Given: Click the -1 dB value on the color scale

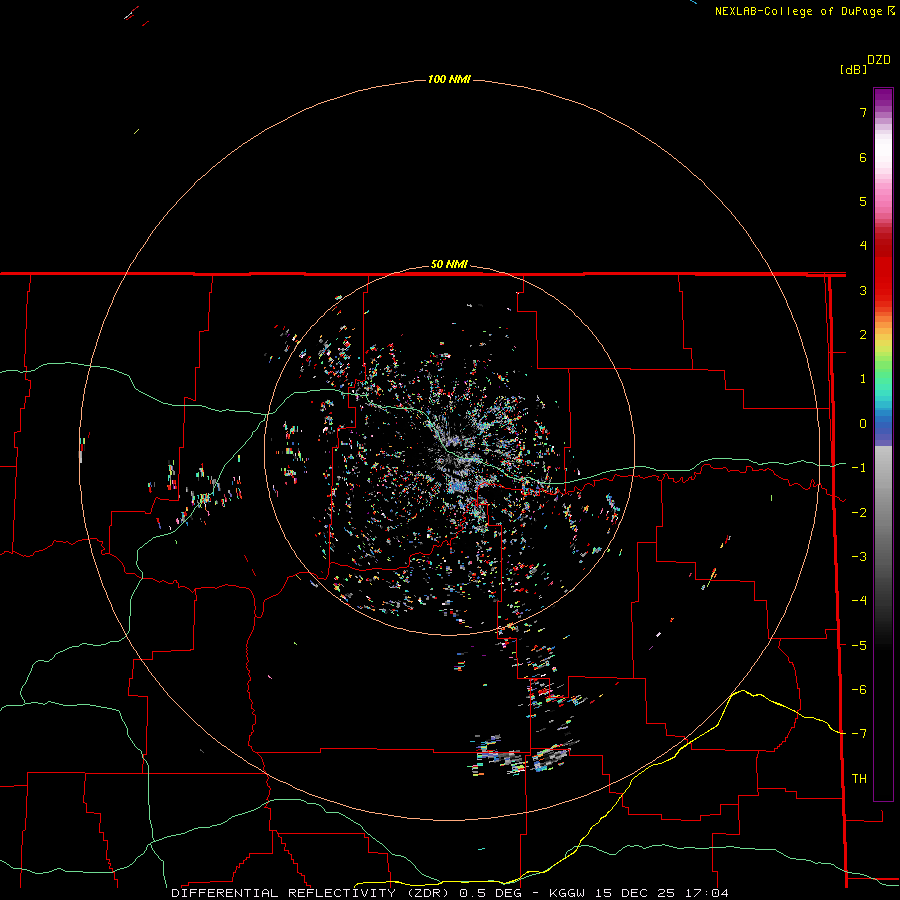Looking at the screenshot, I should pyautogui.click(x=859, y=468).
